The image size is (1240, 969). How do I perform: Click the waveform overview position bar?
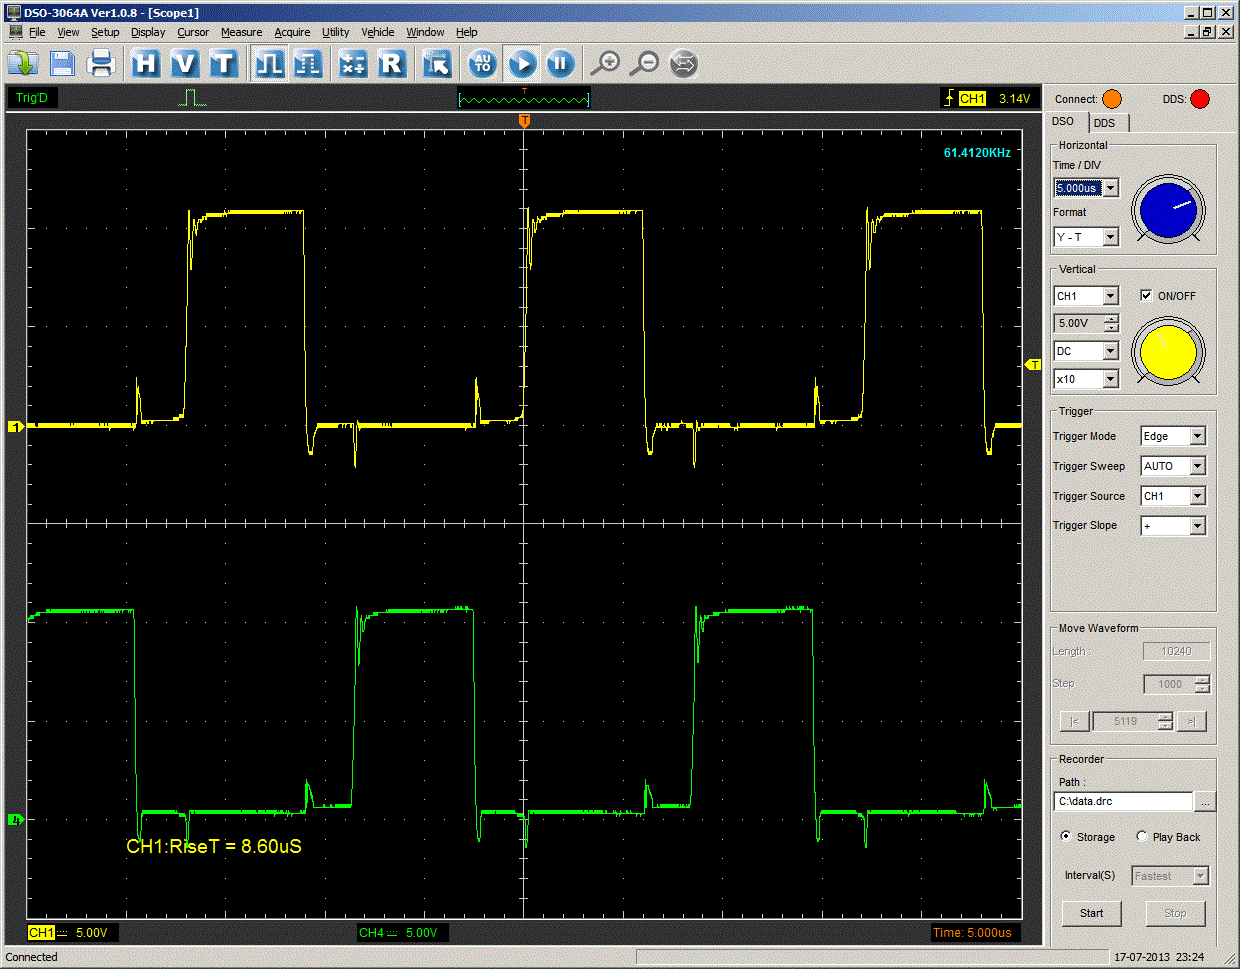click(524, 98)
